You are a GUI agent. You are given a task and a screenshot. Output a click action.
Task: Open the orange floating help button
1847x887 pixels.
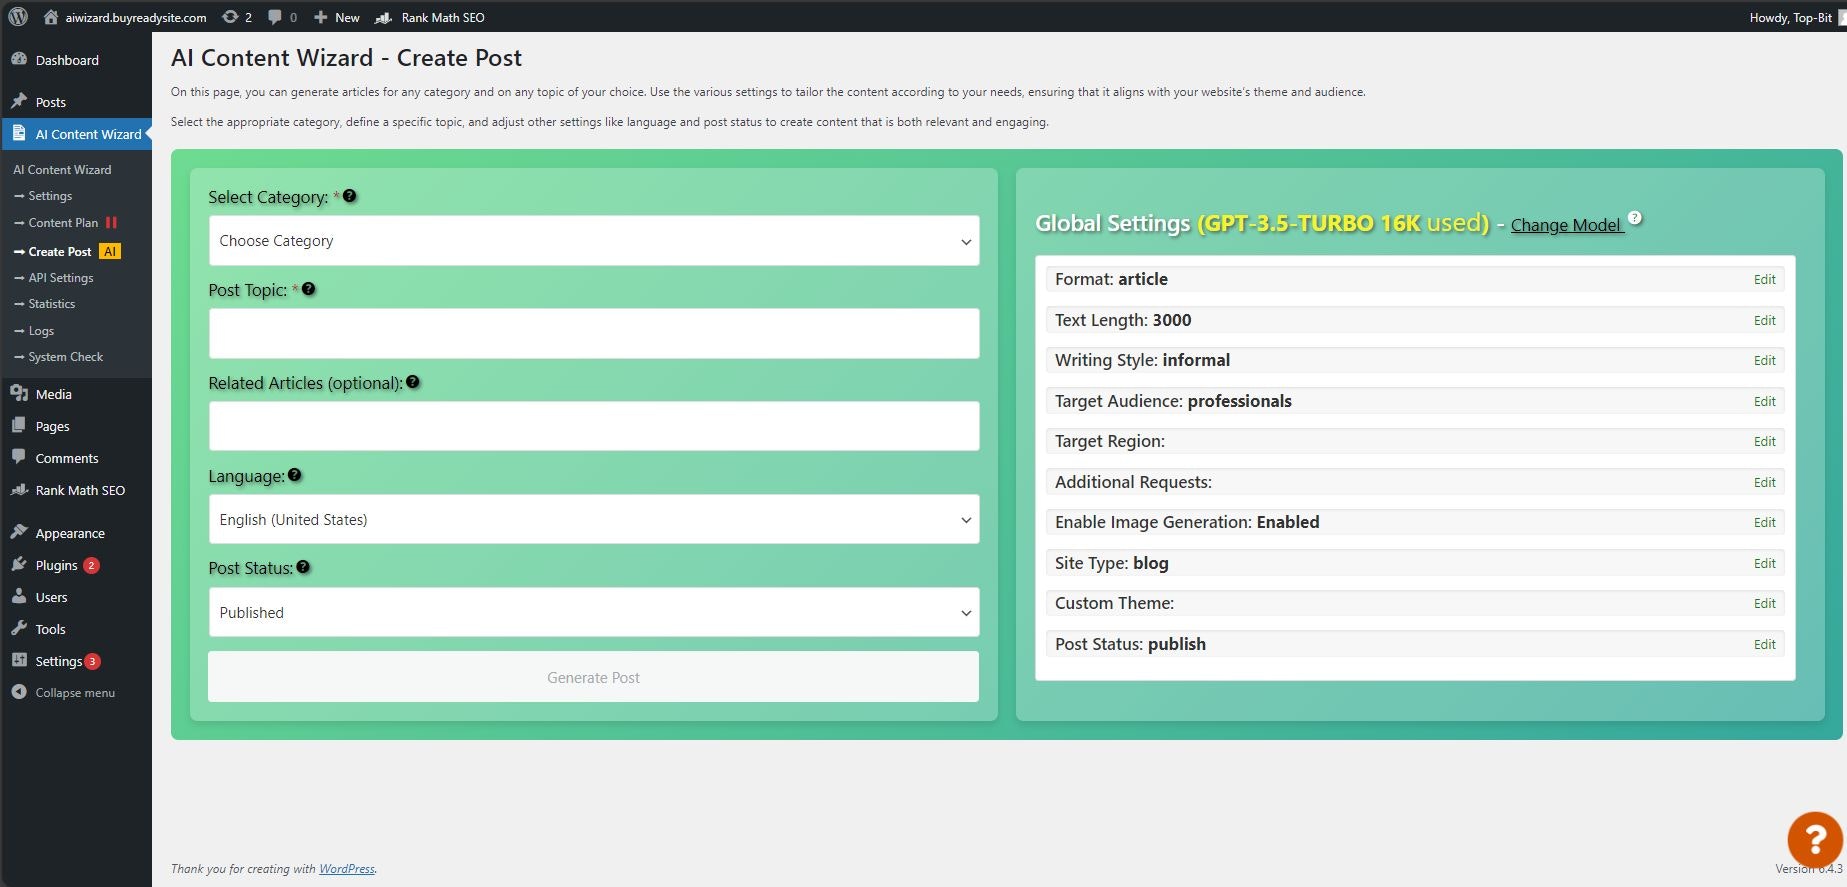tap(1815, 839)
